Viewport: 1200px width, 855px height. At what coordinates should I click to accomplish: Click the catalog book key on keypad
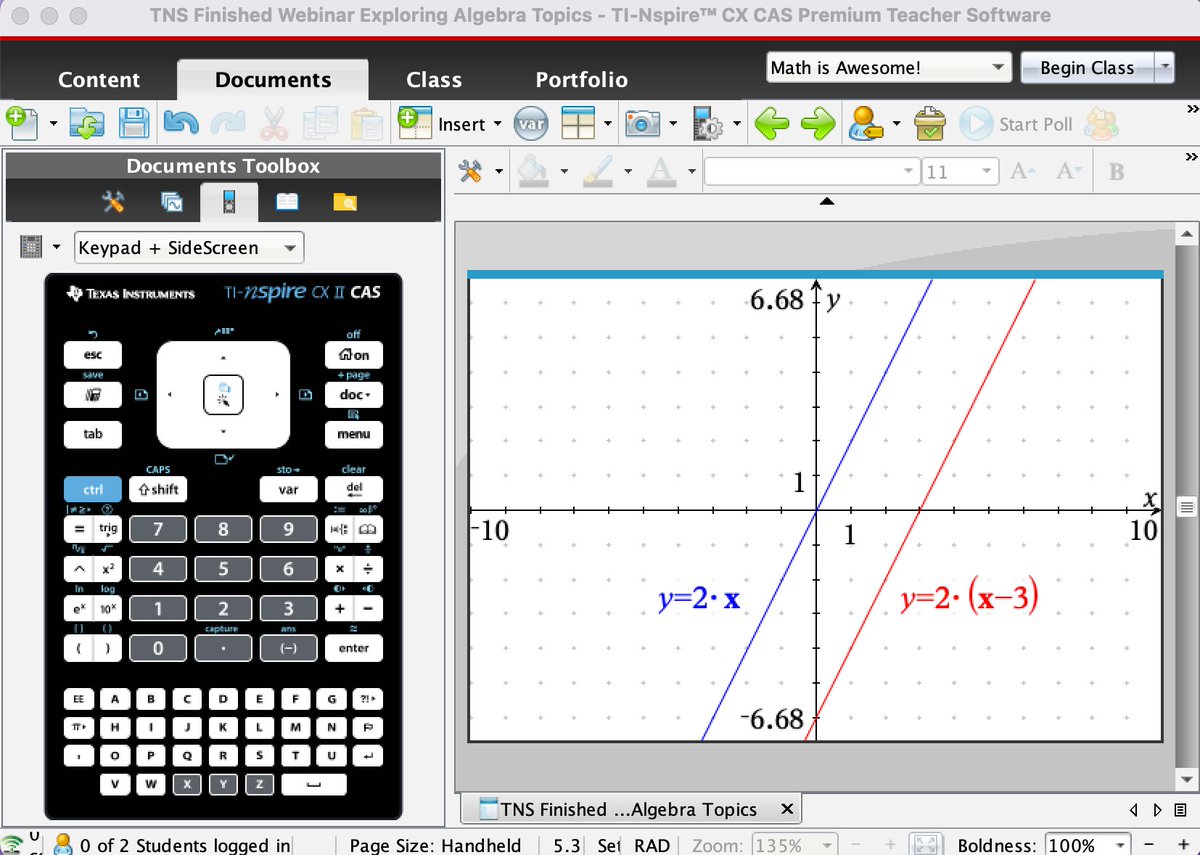click(367, 528)
